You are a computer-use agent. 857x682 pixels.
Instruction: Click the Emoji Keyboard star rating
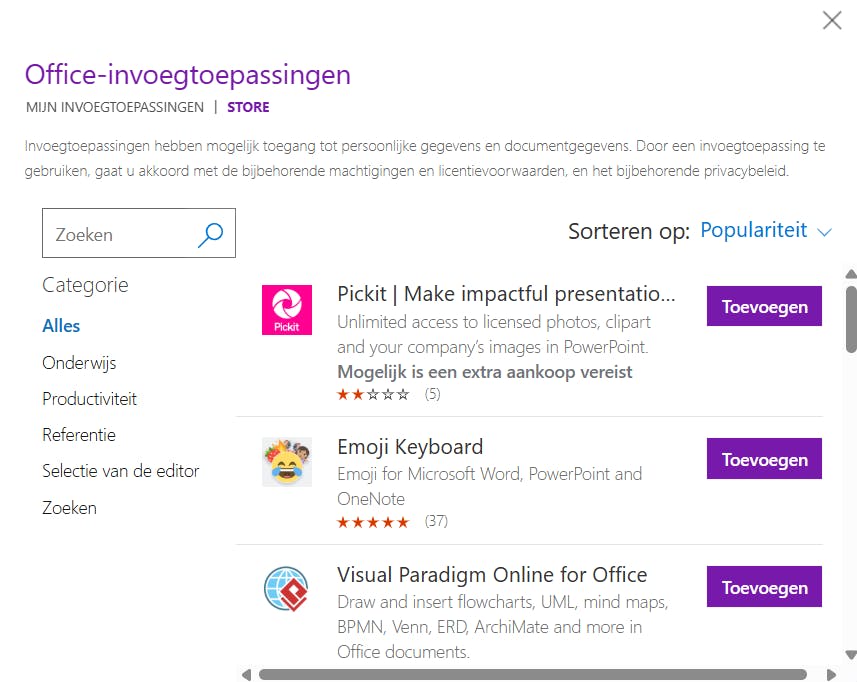tap(373, 522)
